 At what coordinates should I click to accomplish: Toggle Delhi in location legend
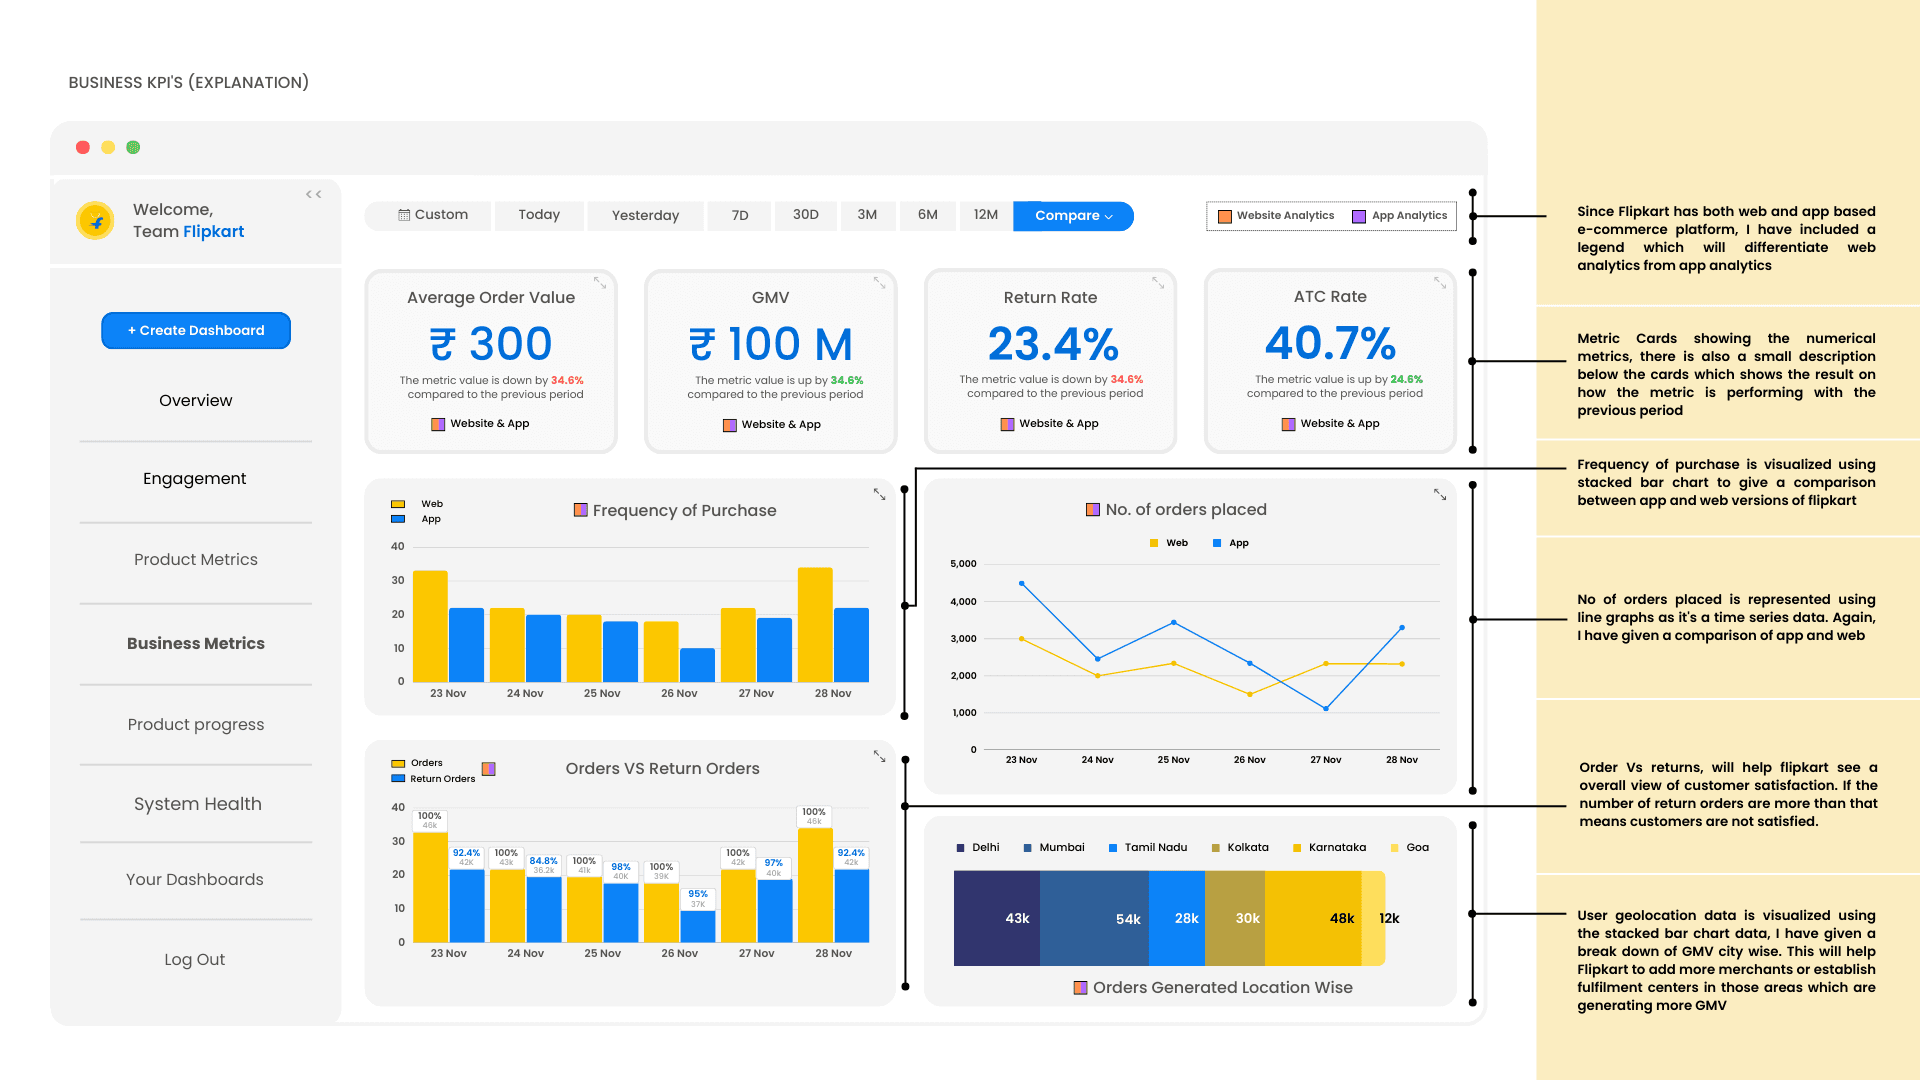pos(978,848)
